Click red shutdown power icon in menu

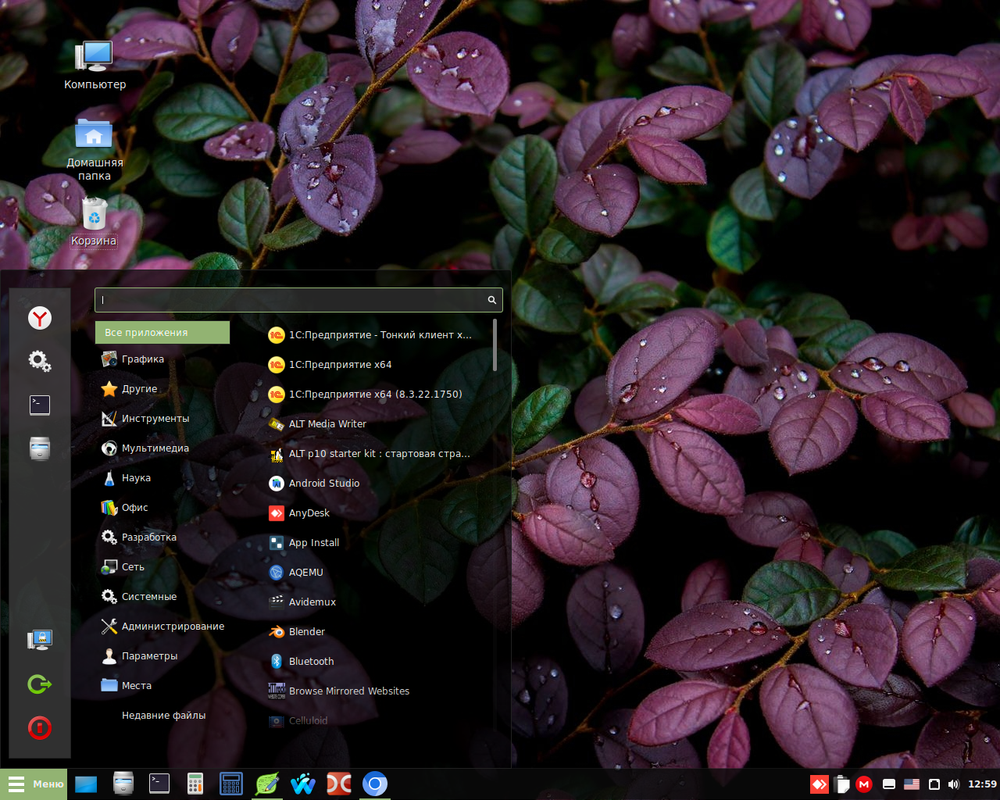tap(40, 727)
